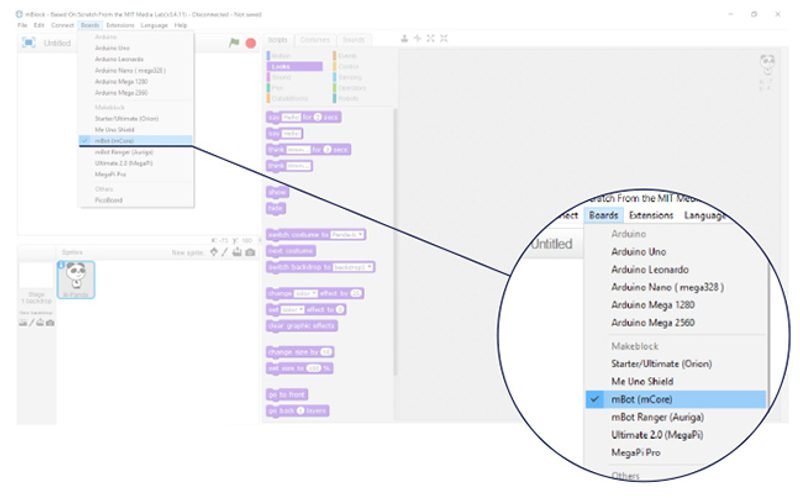Click the green flag to run

tap(234, 43)
